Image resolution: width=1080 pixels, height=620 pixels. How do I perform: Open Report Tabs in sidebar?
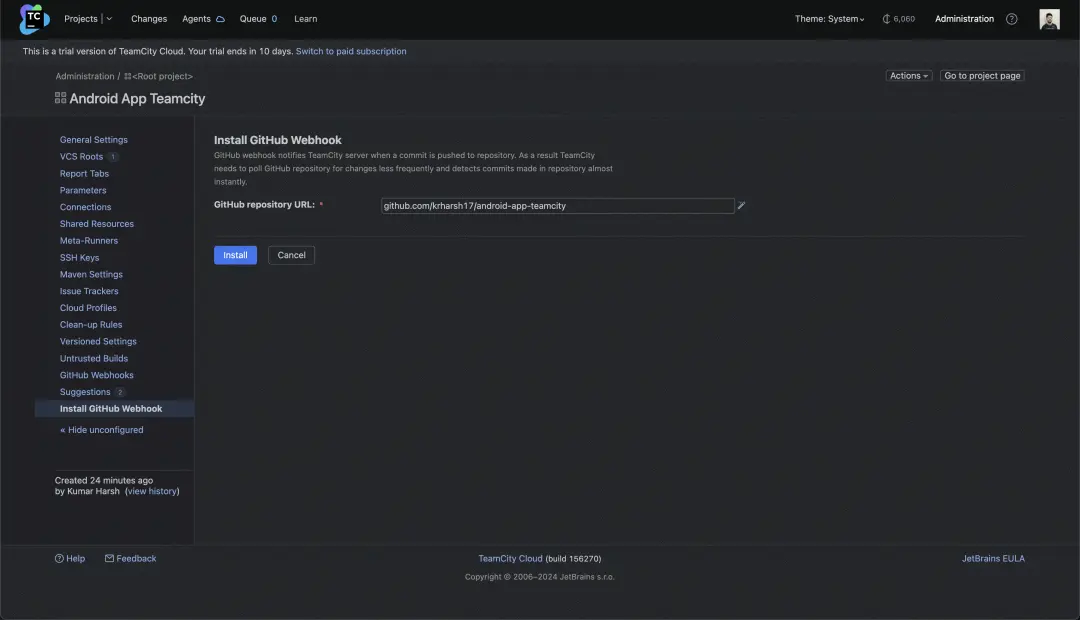(84, 174)
